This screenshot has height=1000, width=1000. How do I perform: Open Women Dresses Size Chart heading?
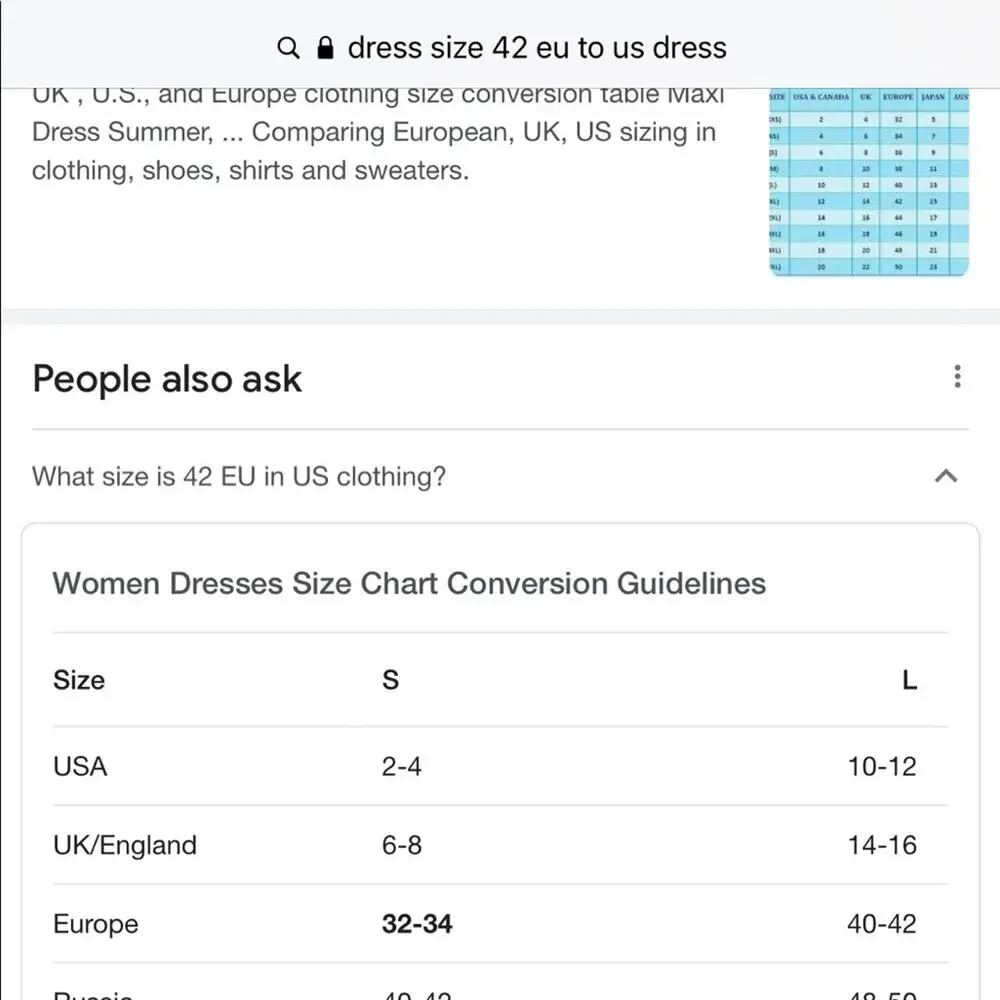[x=409, y=583]
